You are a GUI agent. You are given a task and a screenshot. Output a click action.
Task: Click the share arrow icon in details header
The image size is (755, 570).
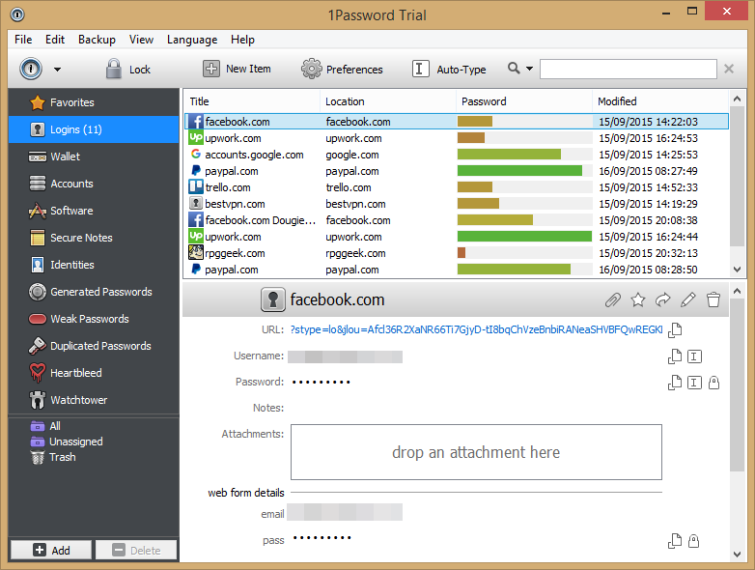(x=663, y=300)
